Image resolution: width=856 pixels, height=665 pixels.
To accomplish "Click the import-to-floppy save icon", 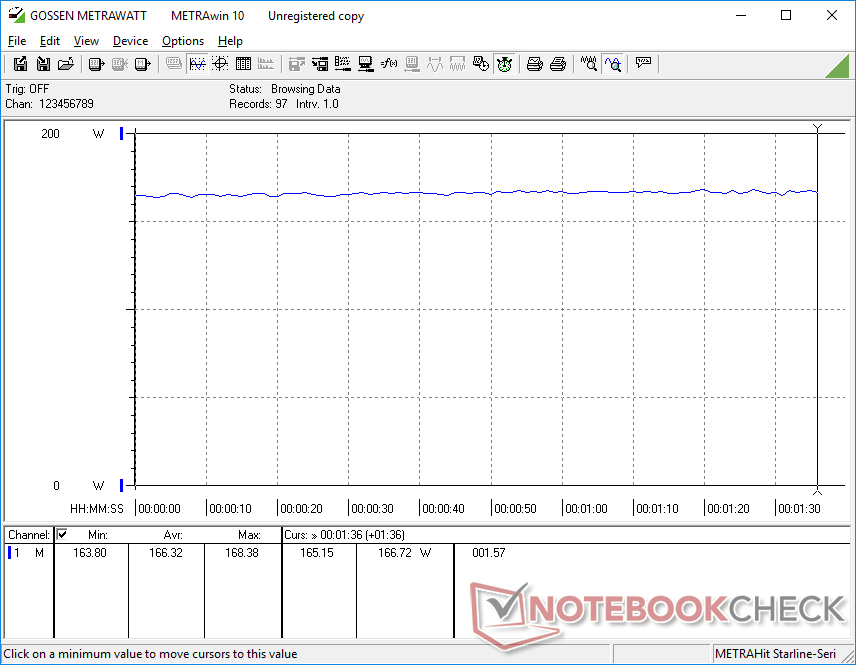I will (43, 64).
